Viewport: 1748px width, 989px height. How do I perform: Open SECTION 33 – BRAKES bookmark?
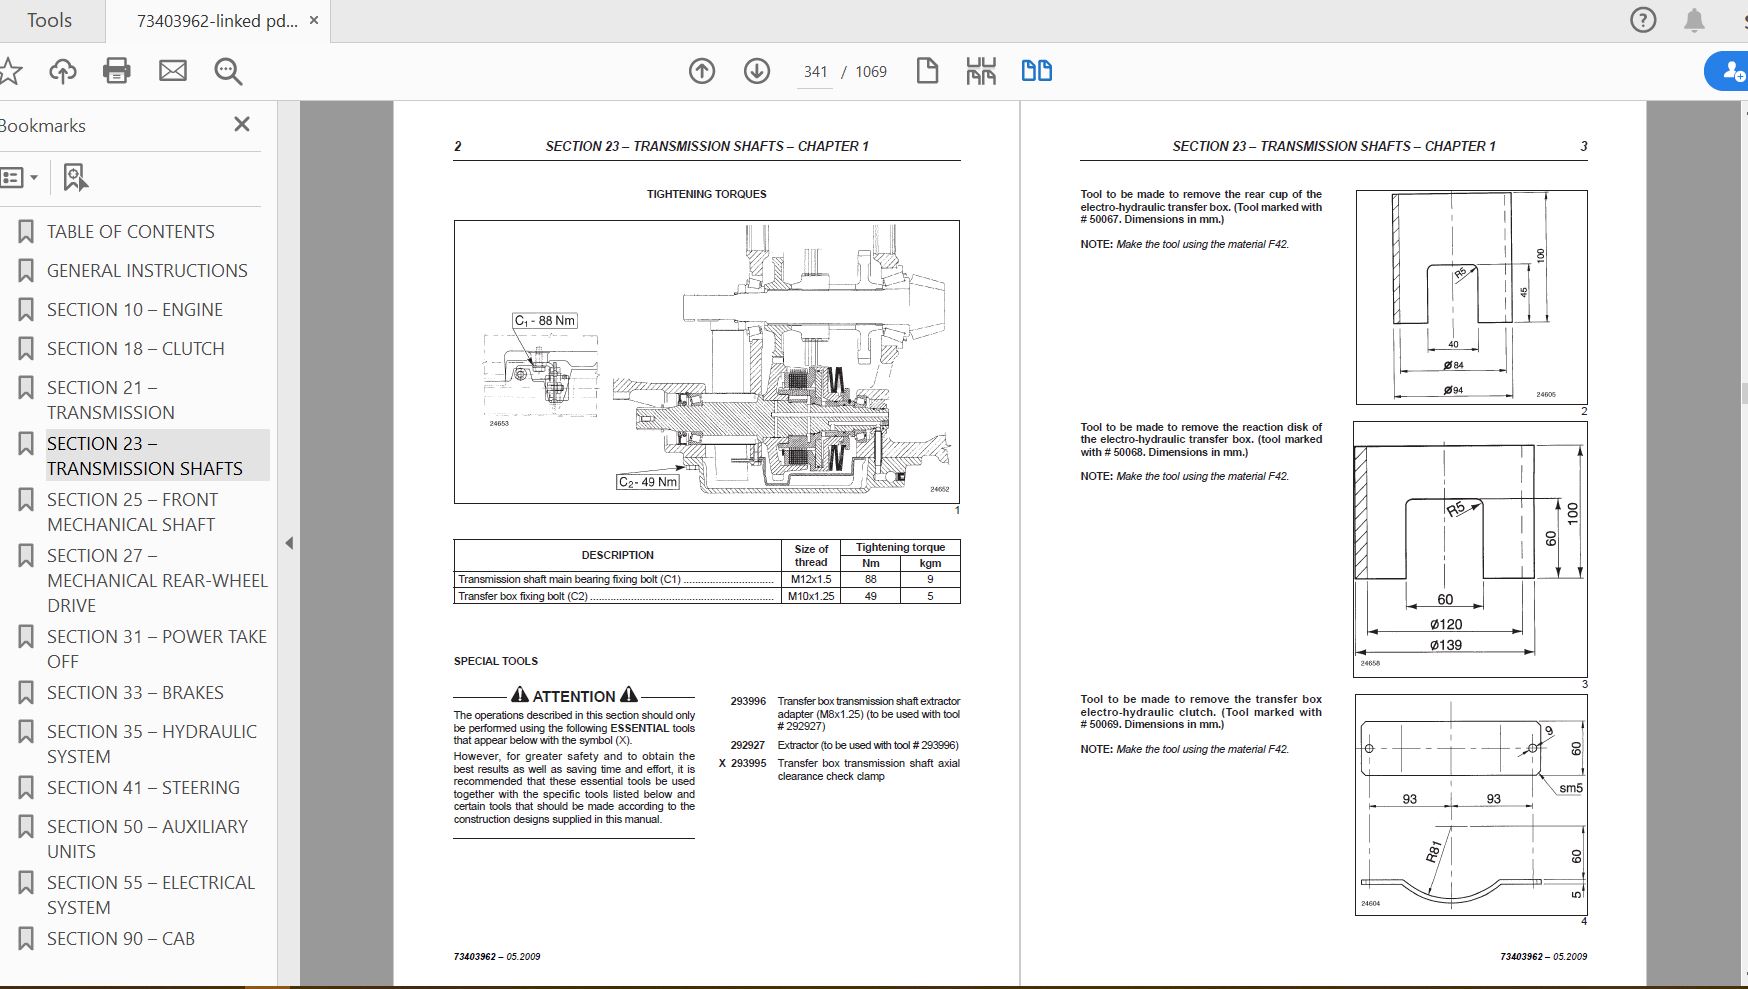(135, 693)
